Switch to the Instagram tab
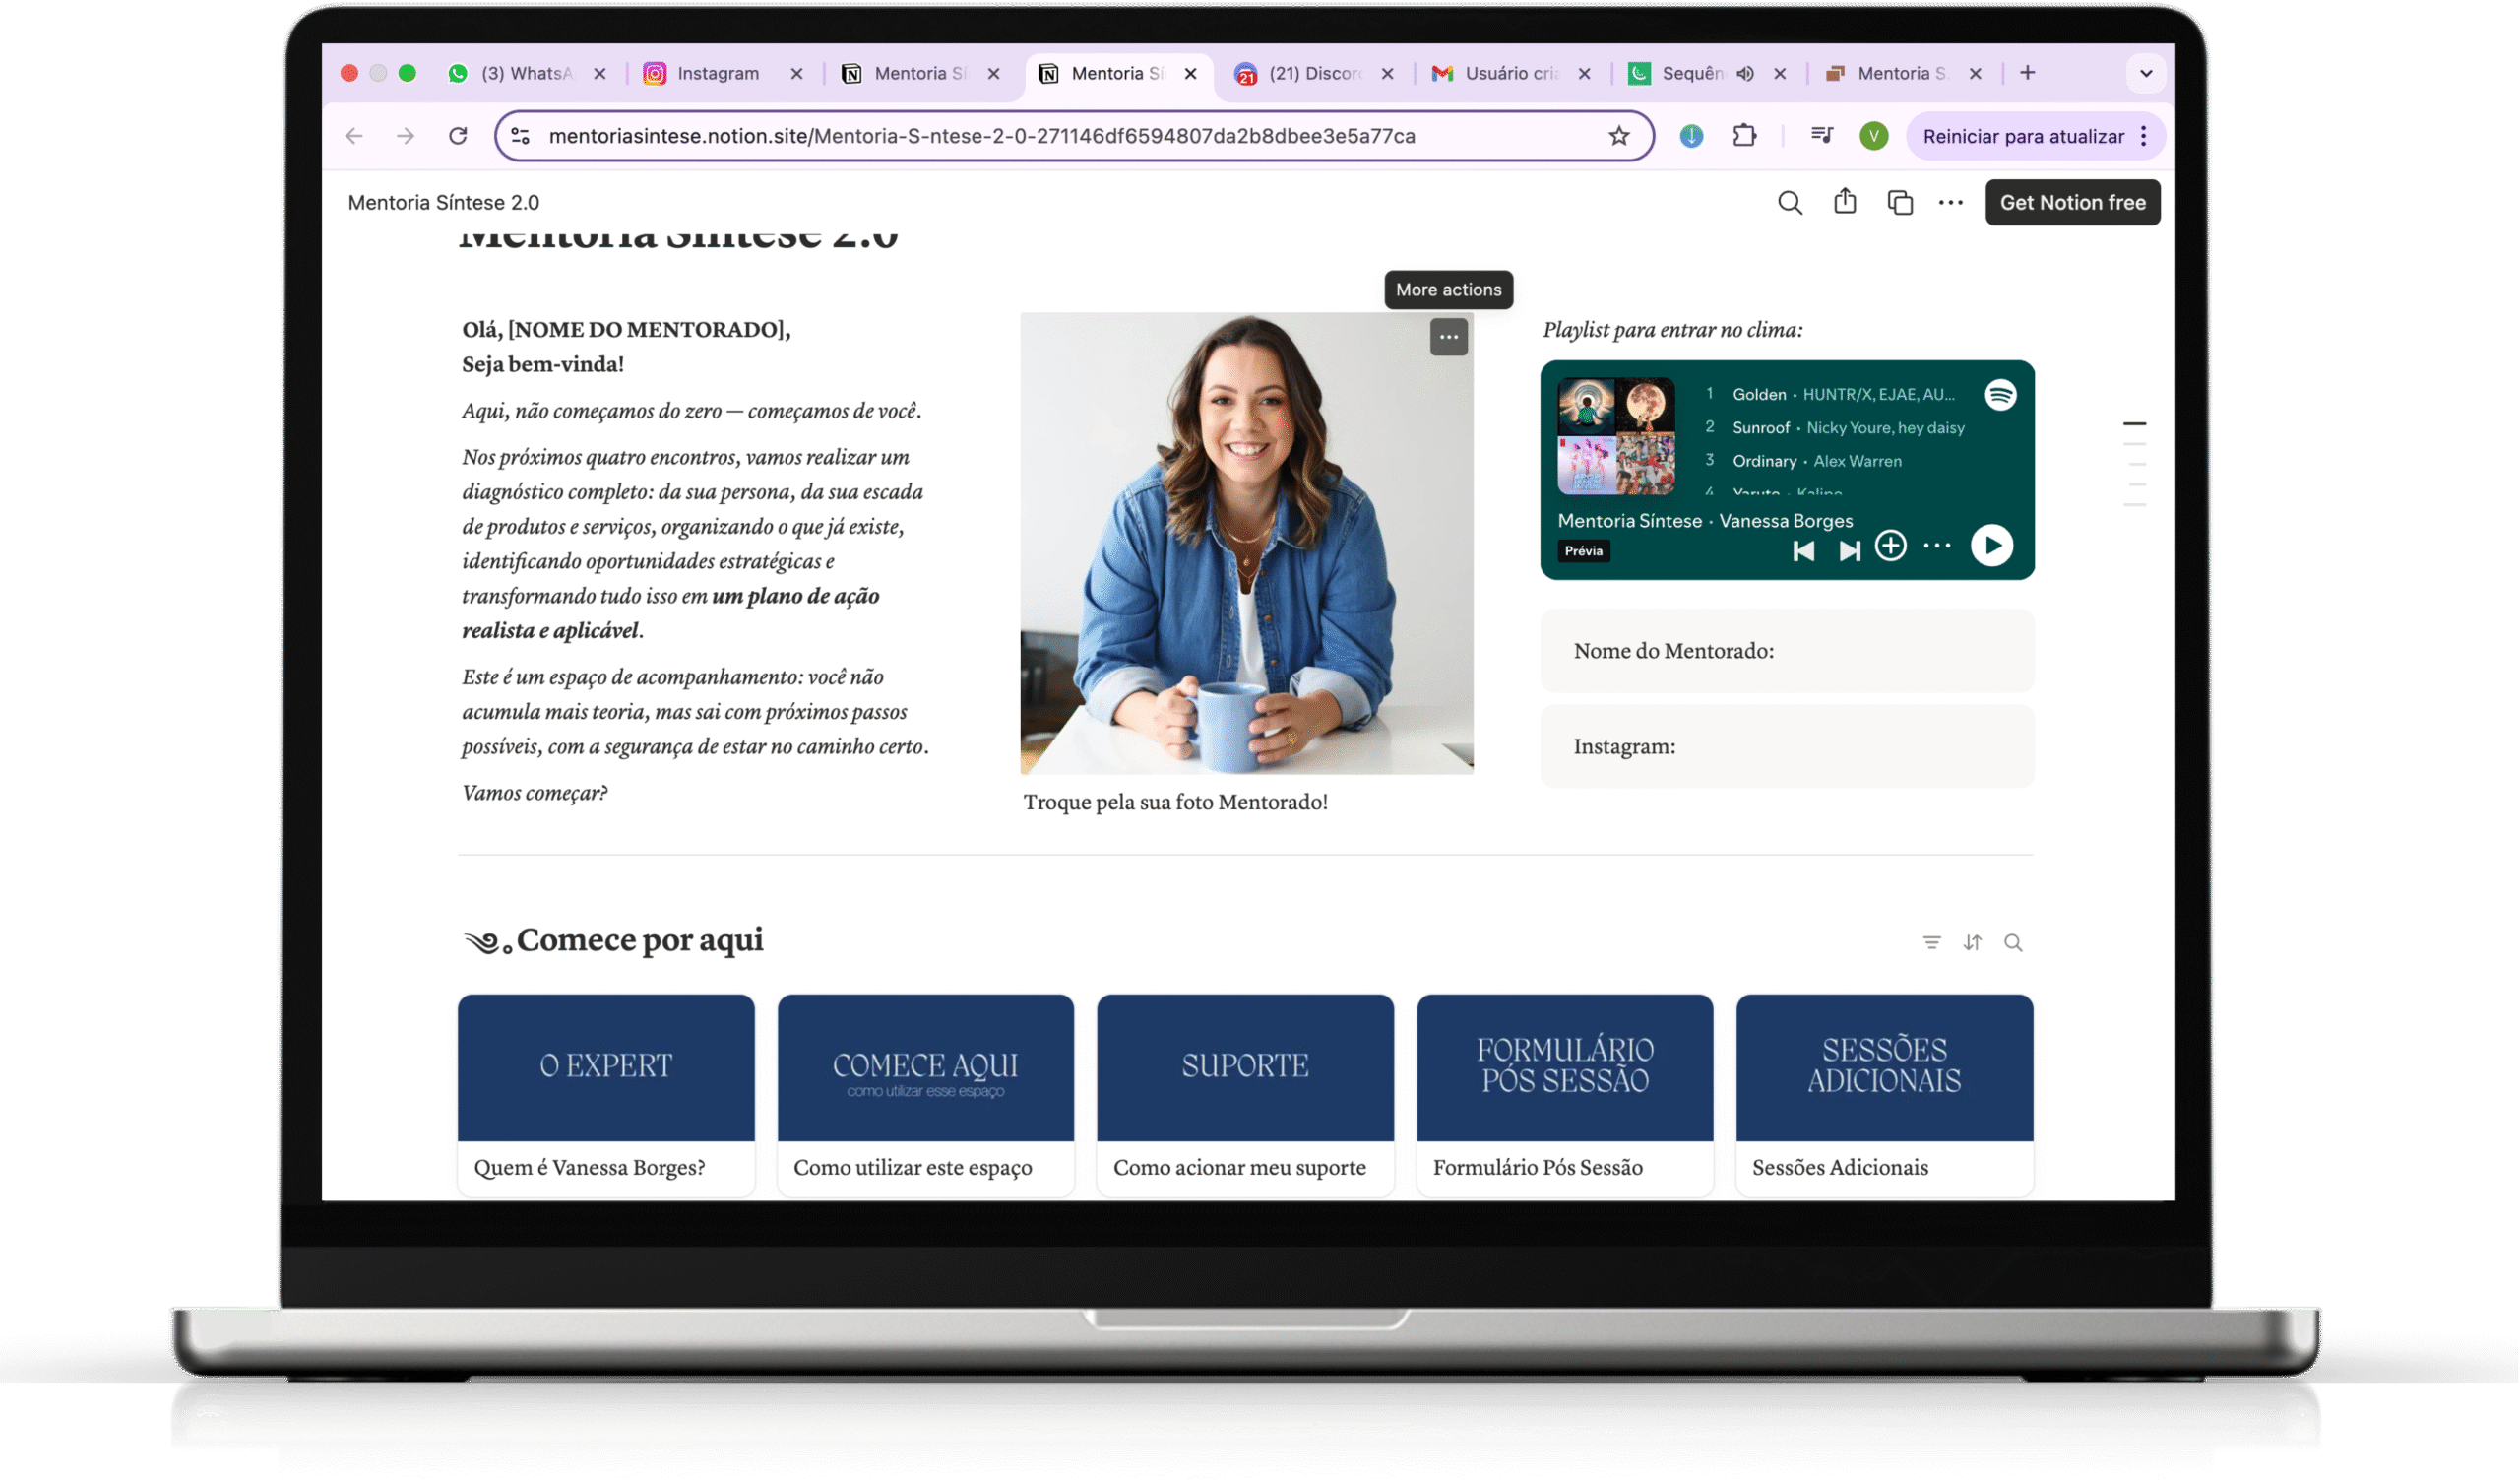The height and width of the screenshot is (1480, 2520). point(717,73)
